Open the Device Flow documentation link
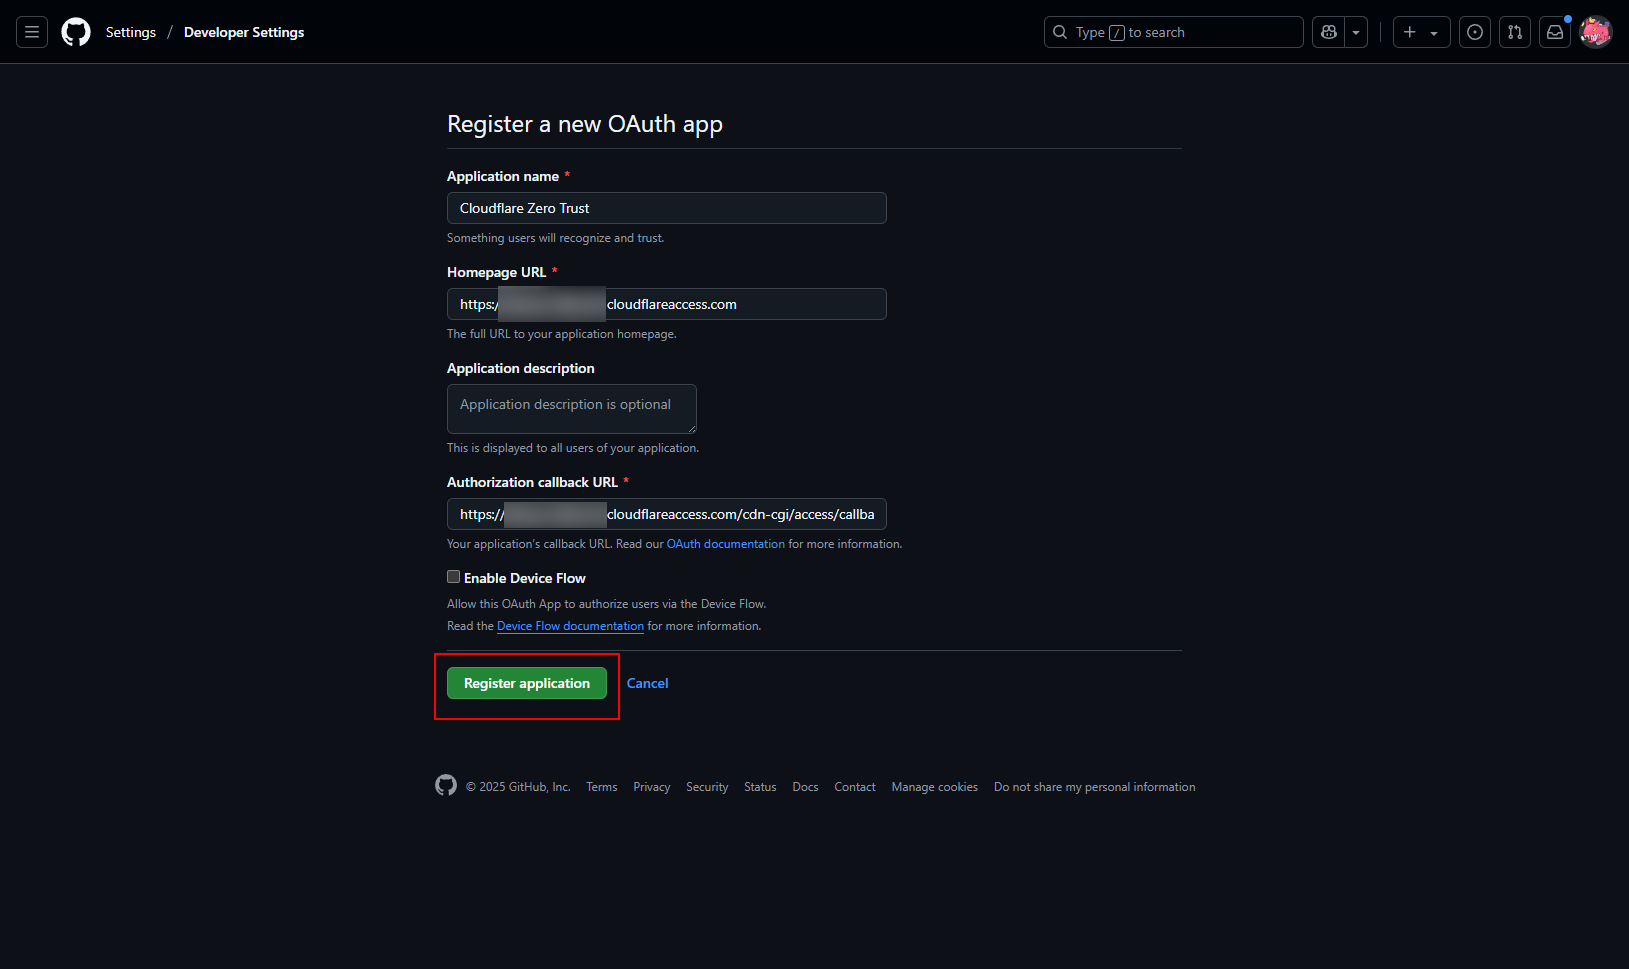This screenshot has height=969, width=1629. (570, 626)
